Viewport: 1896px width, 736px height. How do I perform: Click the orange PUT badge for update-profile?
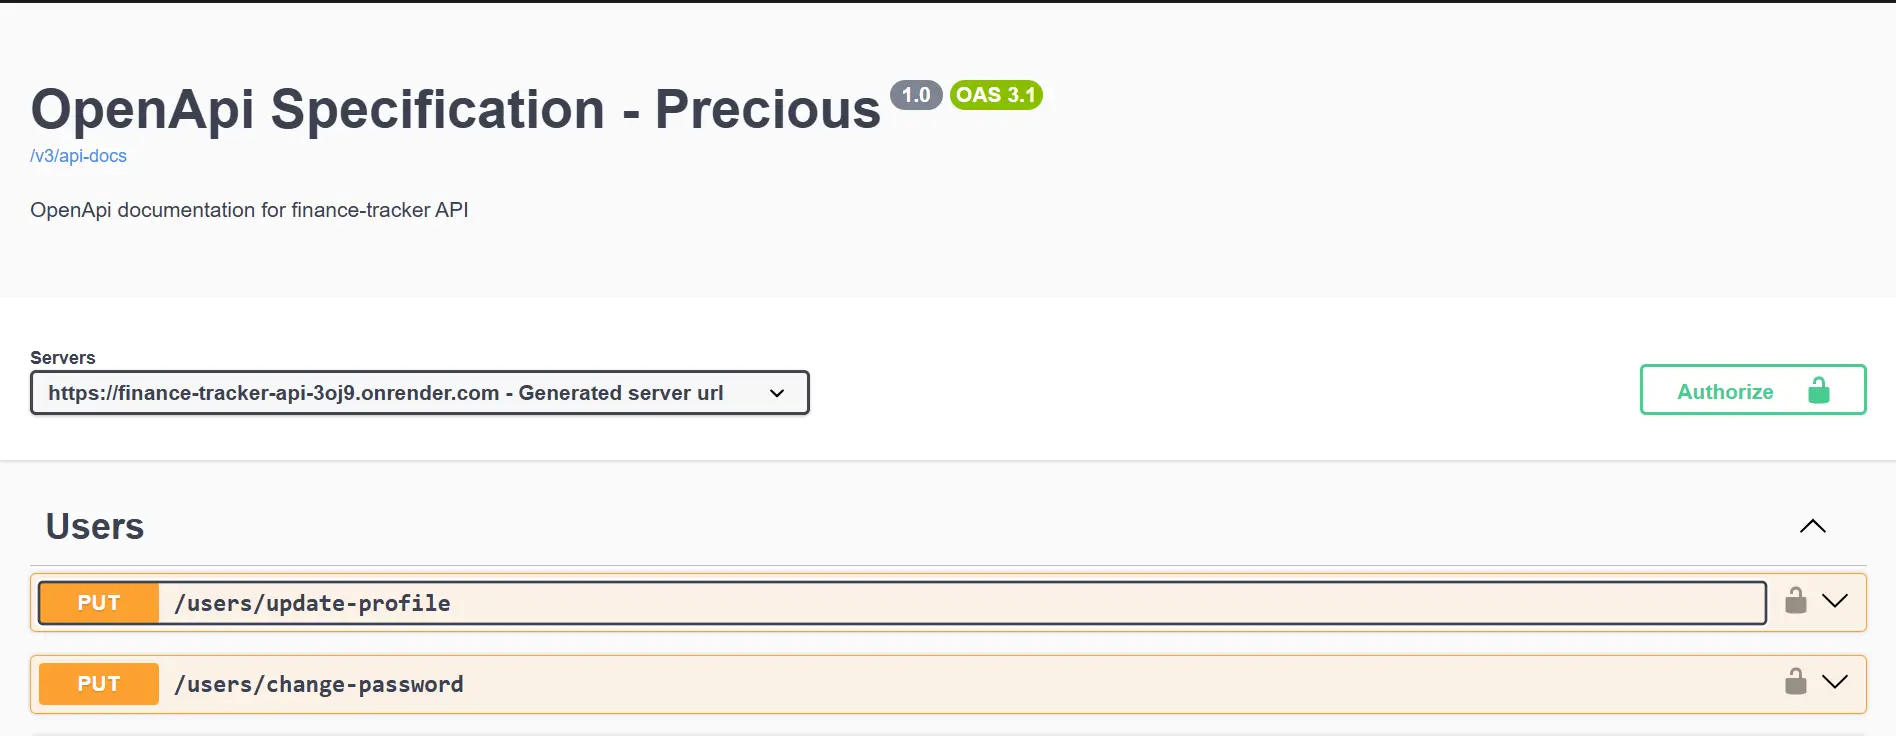tap(99, 603)
